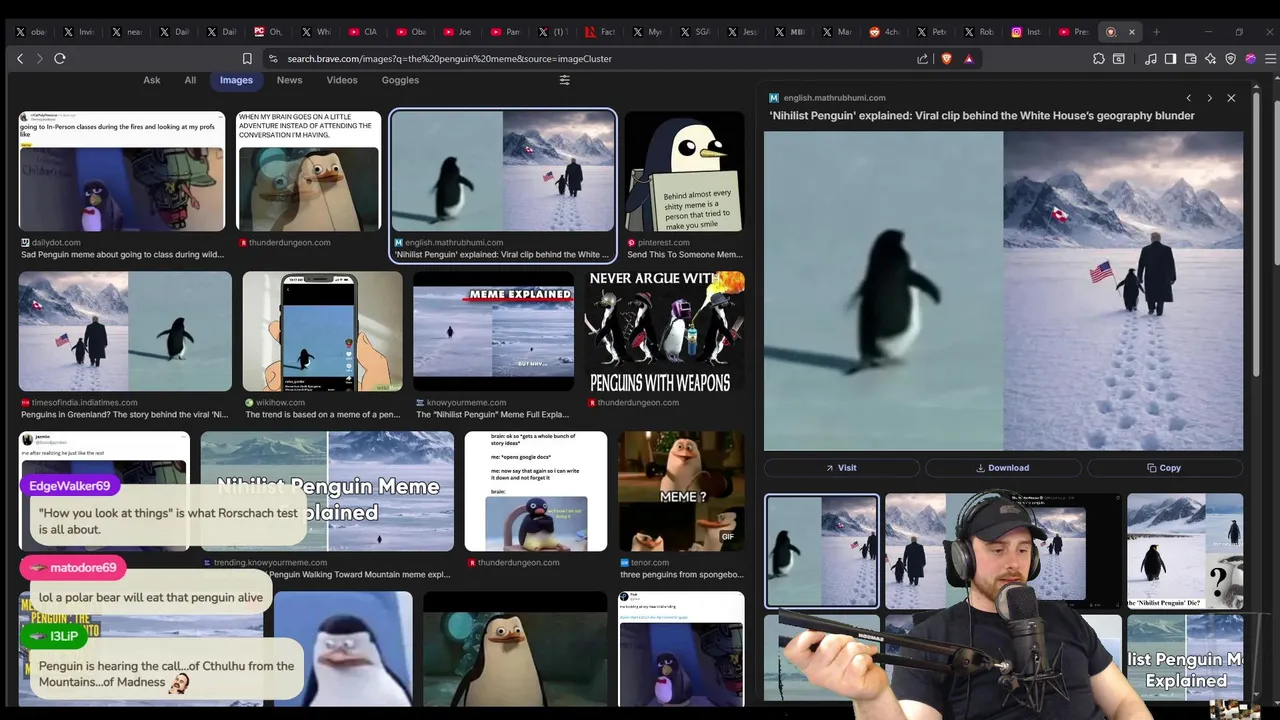Image resolution: width=1280 pixels, height=720 pixels.
Task: Open the pinterest.com 'Behind almost every' penguin image
Action: [x=684, y=171]
